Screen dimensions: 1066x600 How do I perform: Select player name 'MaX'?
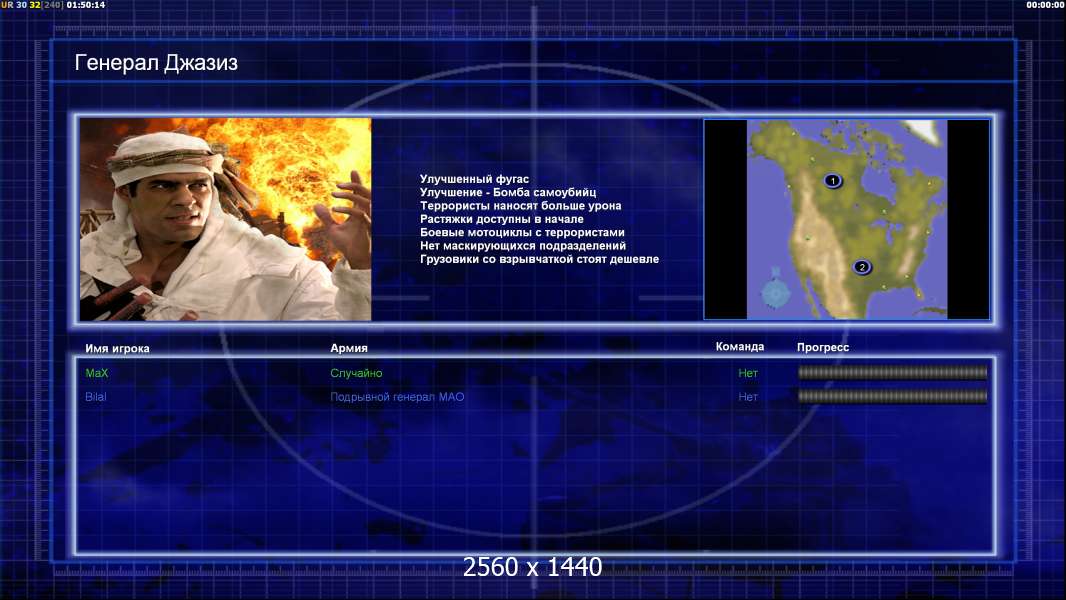pyautogui.click(x=97, y=373)
